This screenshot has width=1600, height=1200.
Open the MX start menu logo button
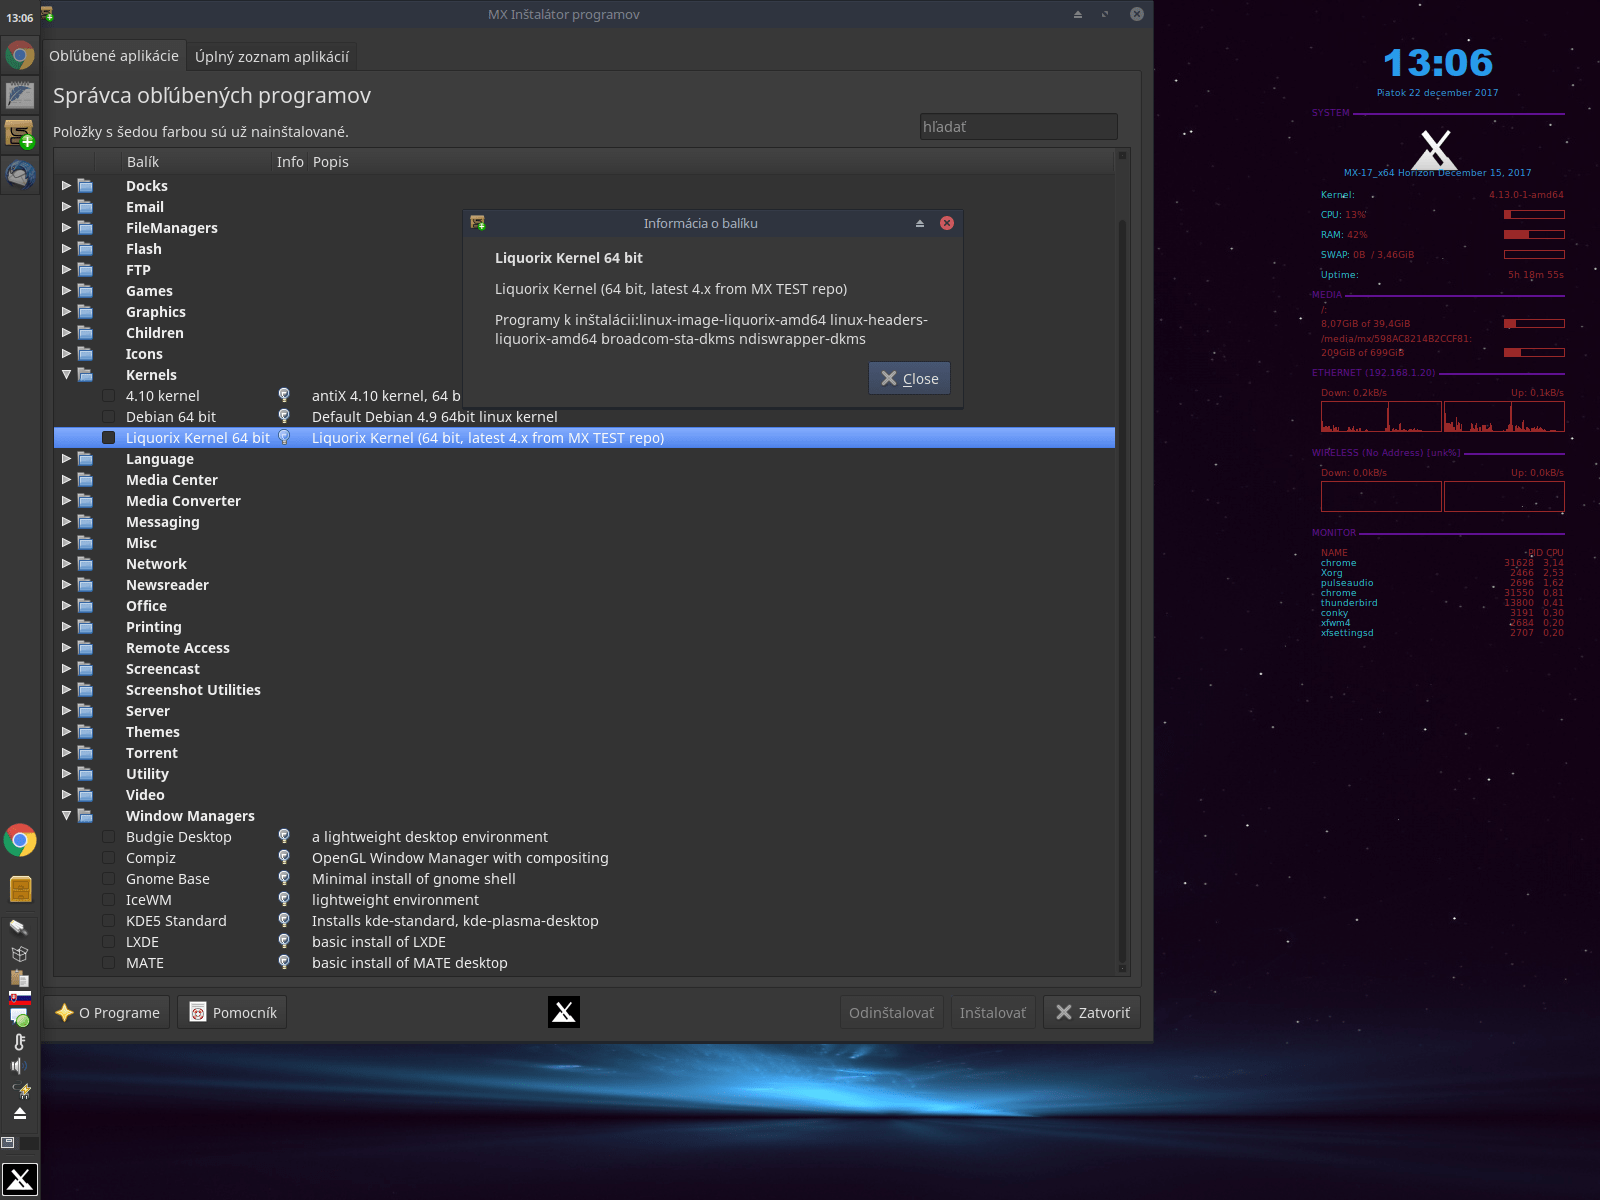pos(20,1180)
